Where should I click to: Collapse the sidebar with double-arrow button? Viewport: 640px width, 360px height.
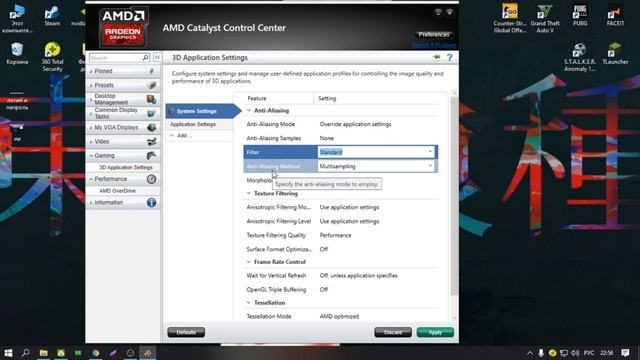pyautogui.click(x=157, y=58)
